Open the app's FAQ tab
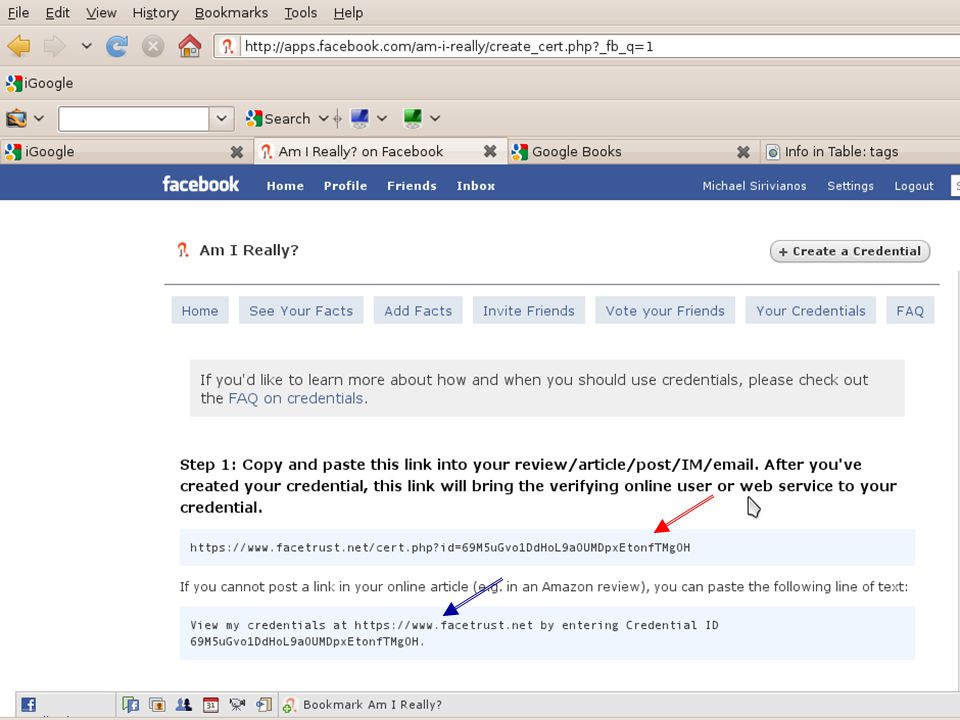Viewport: 960px width, 720px height. point(910,311)
